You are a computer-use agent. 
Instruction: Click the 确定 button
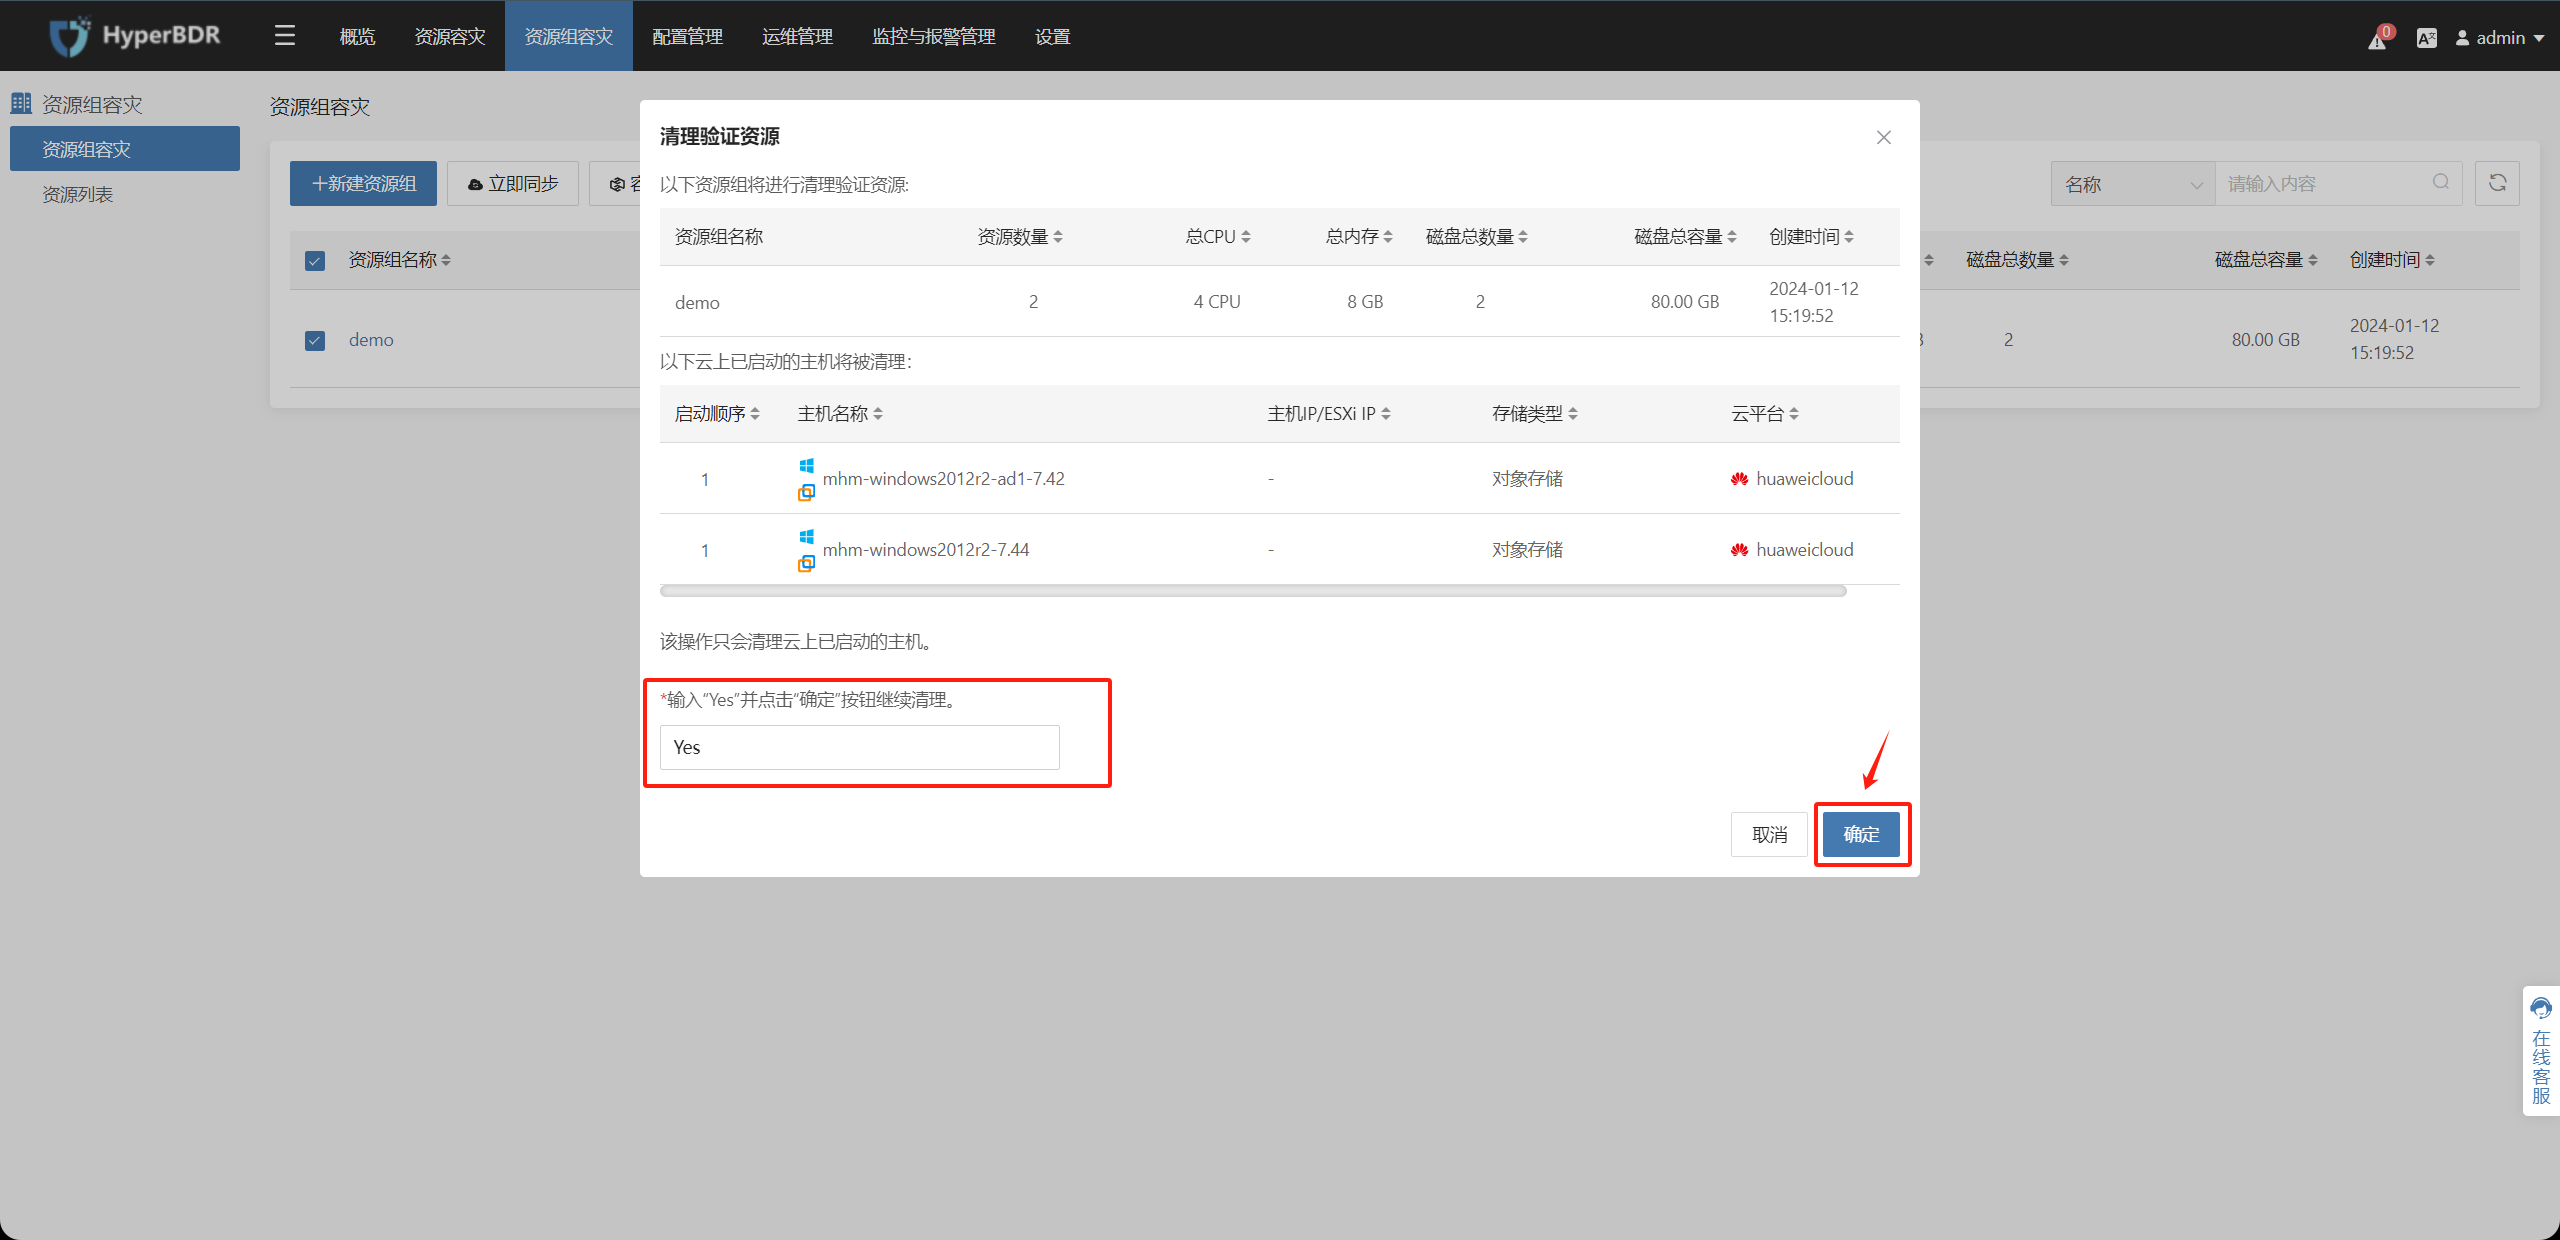pyautogui.click(x=1861, y=834)
